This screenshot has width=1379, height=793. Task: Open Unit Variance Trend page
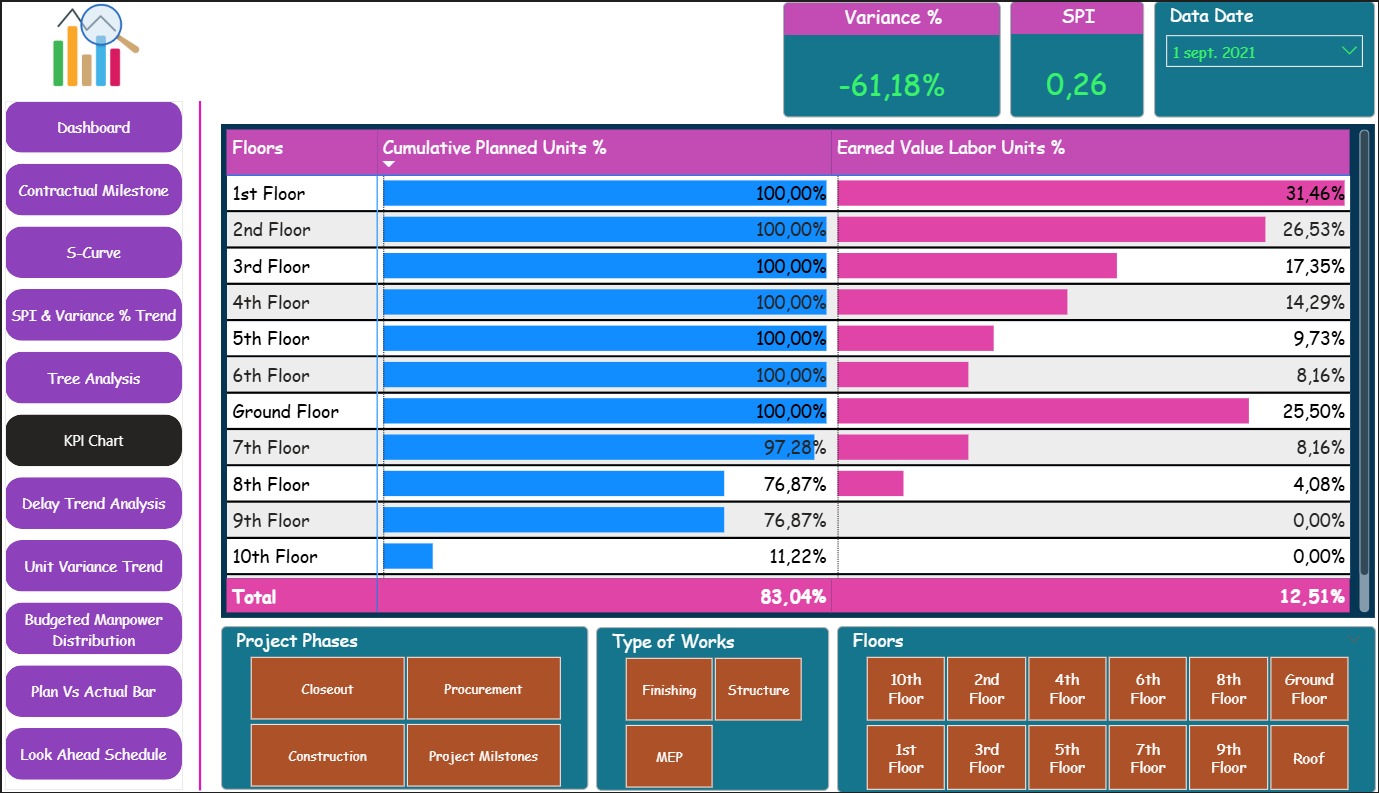pyautogui.click(x=94, y=566)
